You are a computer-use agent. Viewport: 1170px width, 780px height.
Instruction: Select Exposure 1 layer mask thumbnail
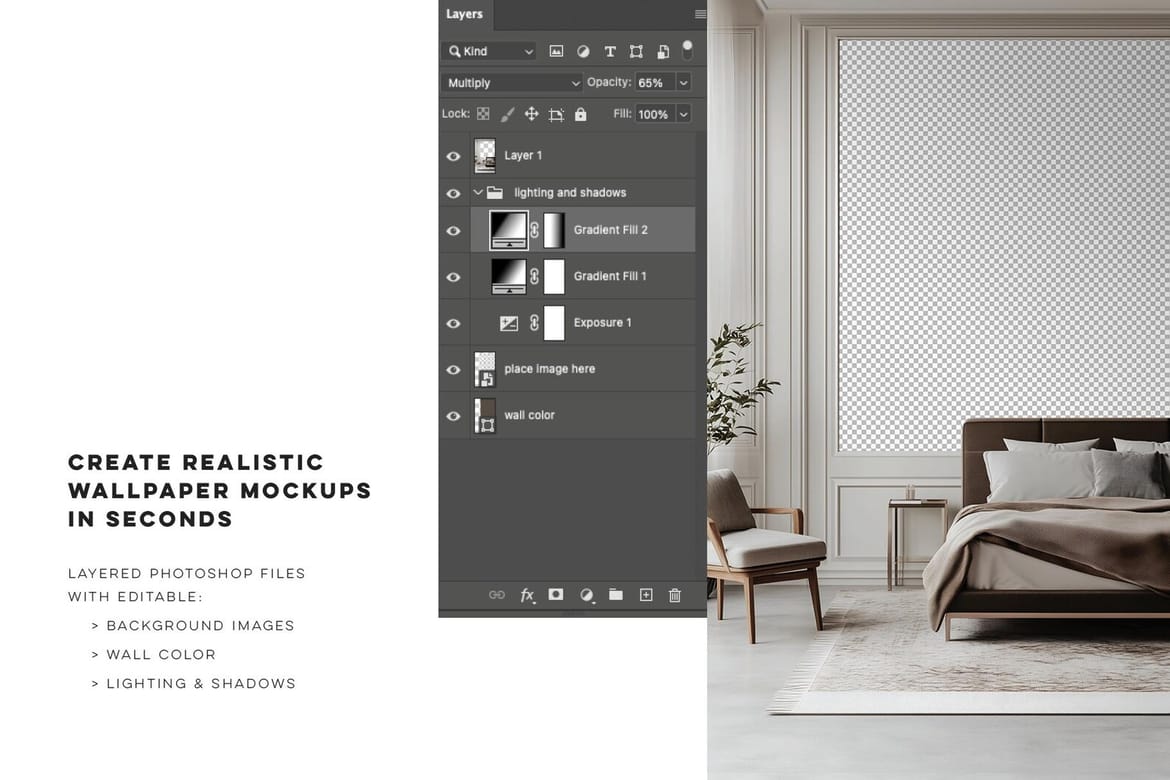[554, 322]
